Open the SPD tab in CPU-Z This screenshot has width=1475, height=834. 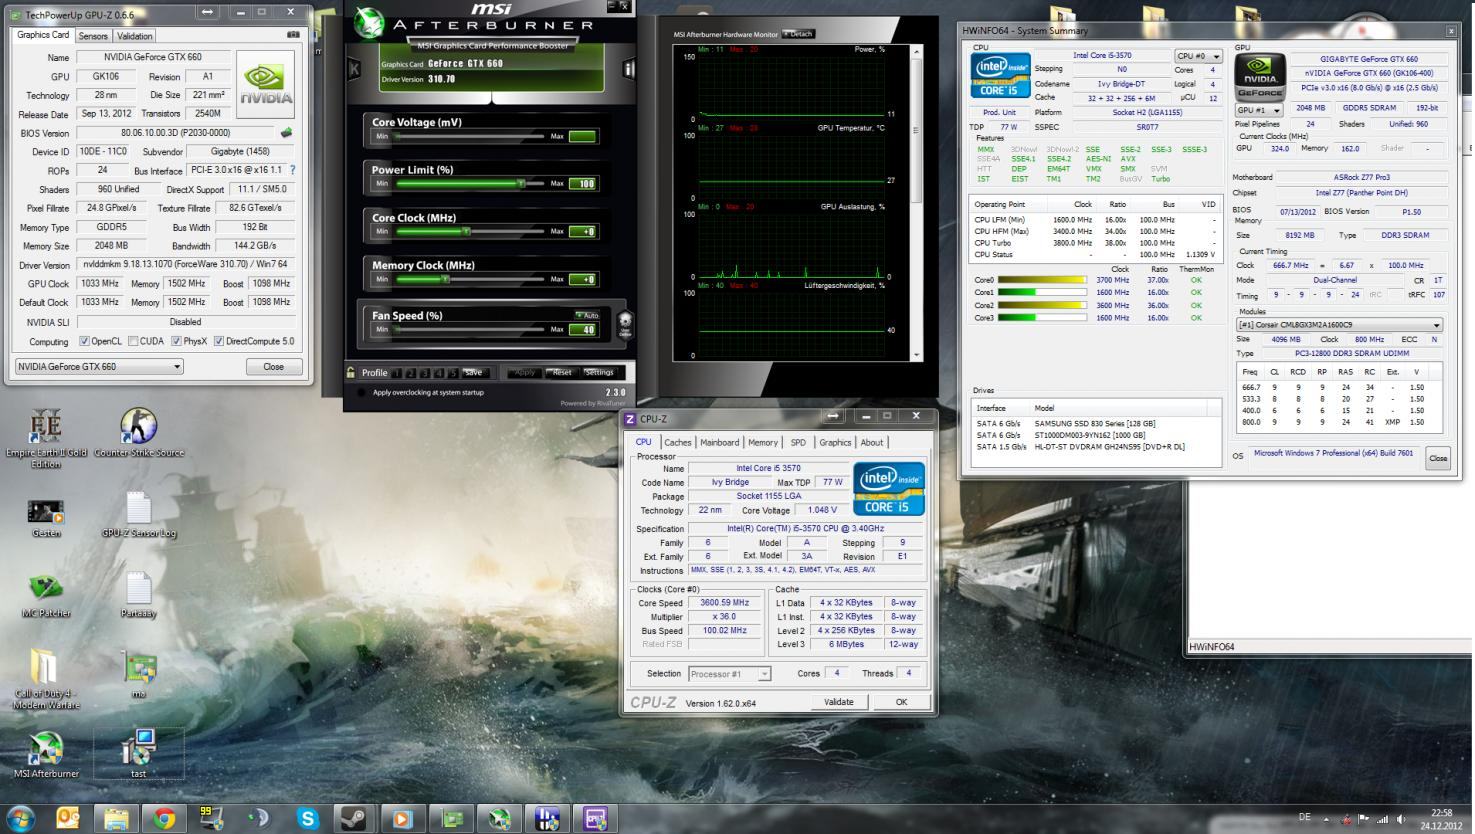(x=798, y=442)
